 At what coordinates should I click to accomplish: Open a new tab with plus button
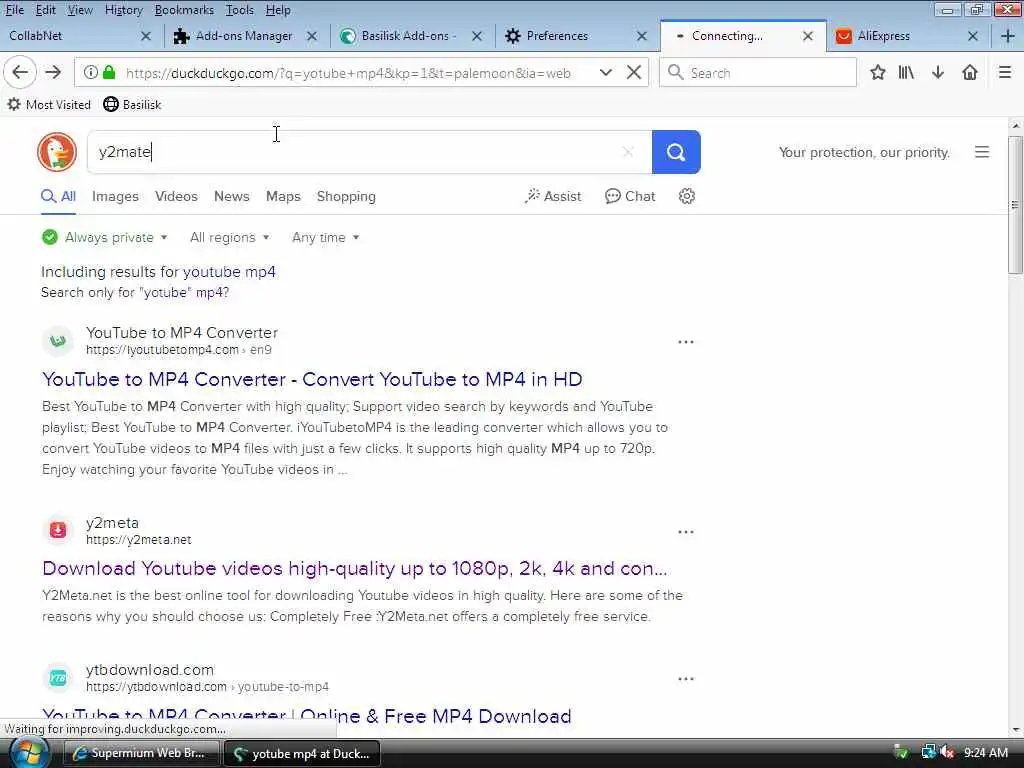click(1008, 36)
